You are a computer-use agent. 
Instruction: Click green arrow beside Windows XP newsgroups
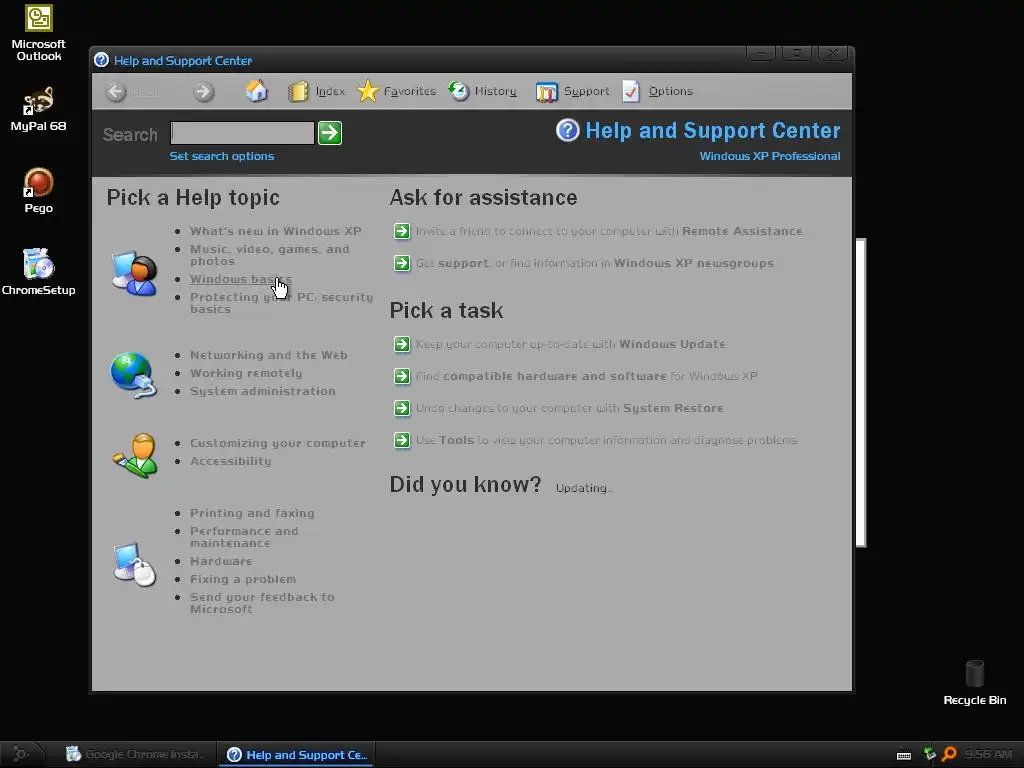[402, 263]
